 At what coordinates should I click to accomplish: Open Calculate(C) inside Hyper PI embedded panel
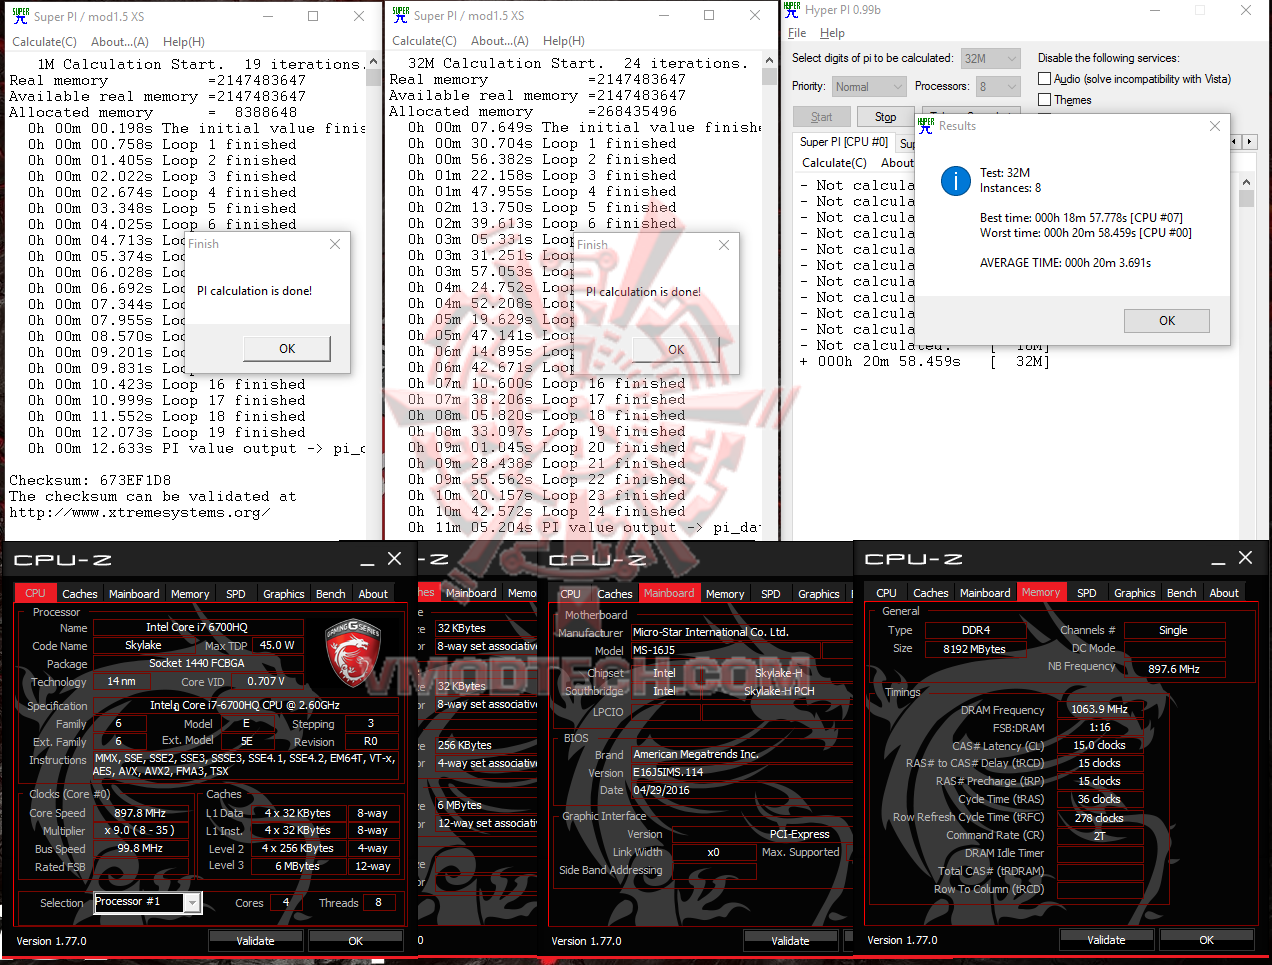(x=834, y=163)
